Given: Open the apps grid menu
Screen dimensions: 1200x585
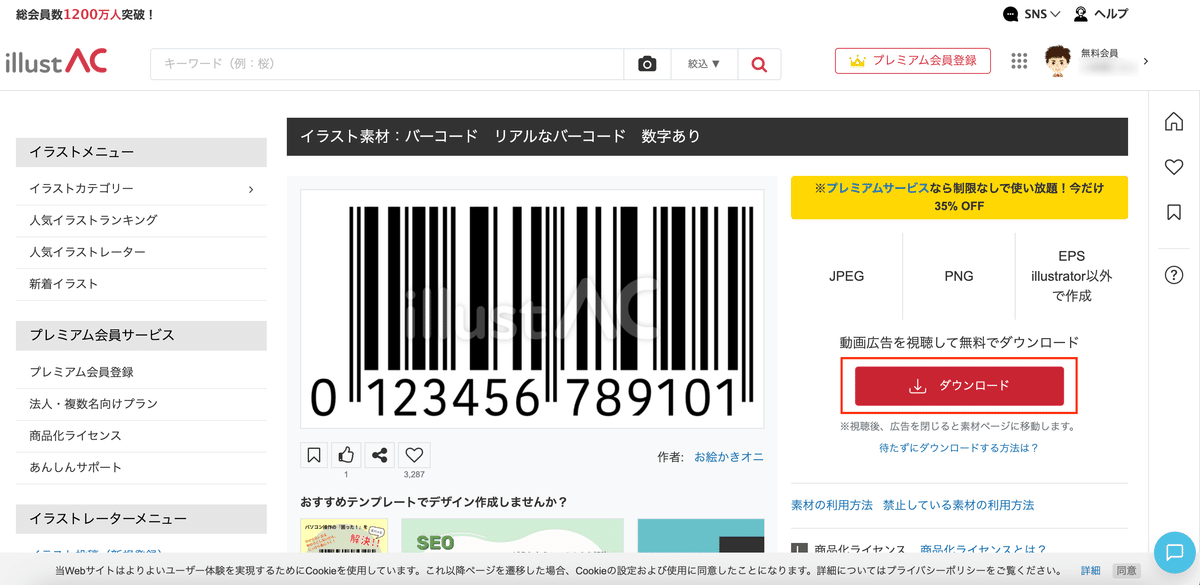Looking at the screenshot, I should pos(1019,61).
